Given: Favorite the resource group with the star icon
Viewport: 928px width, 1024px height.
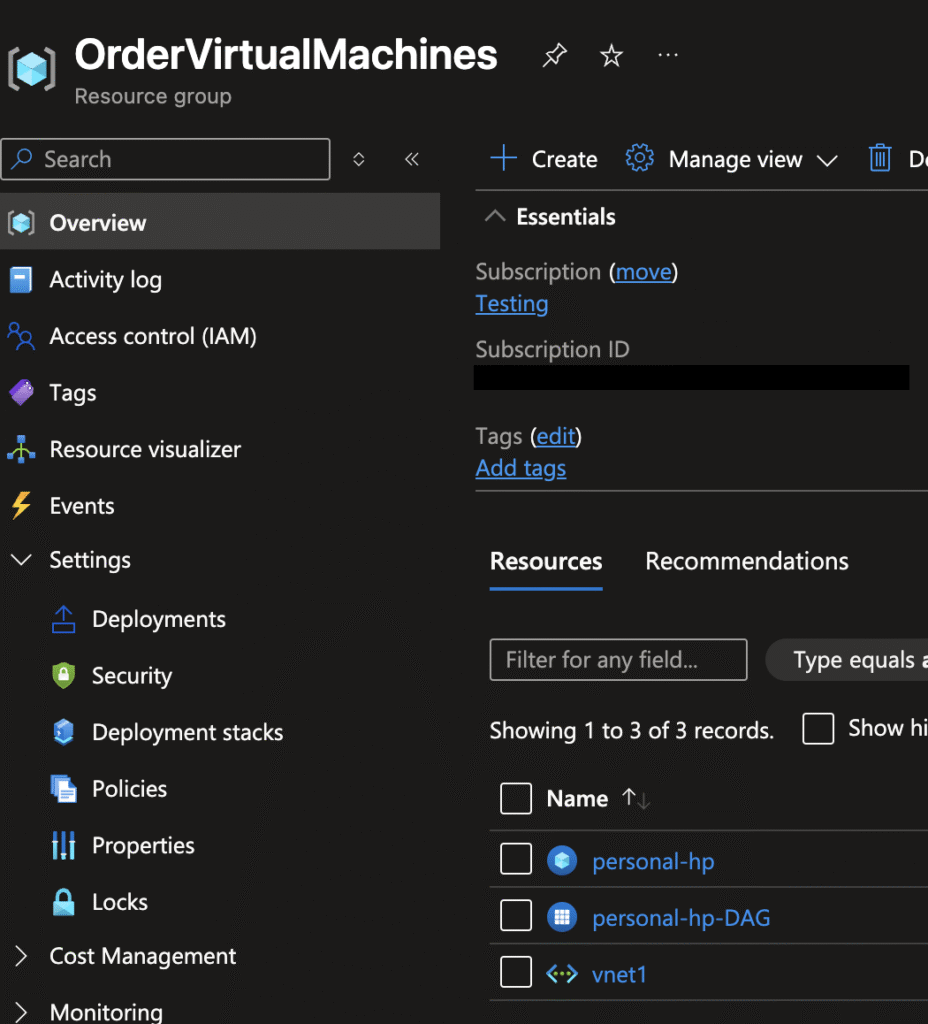Looking at the screenshot, I should click(611, 56).
